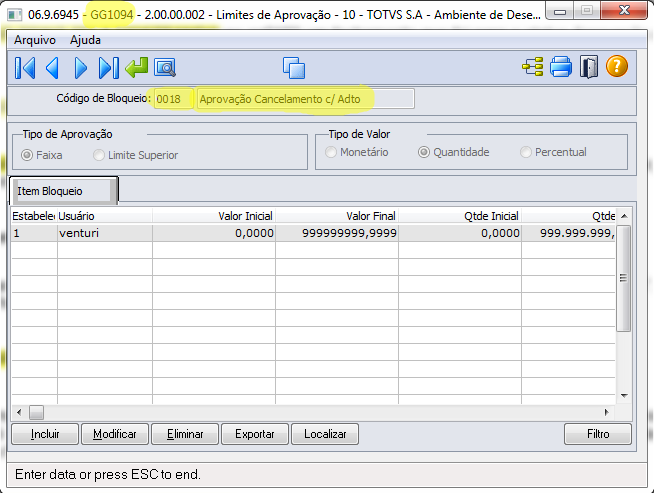
Task: Click the 999999999,9999 Valor Final cell
Action: (337, 233)
